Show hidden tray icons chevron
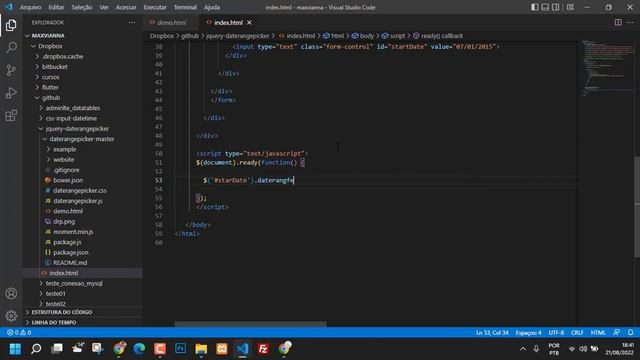Viewport: 640px width, 360px height. [x=523, y=349]
